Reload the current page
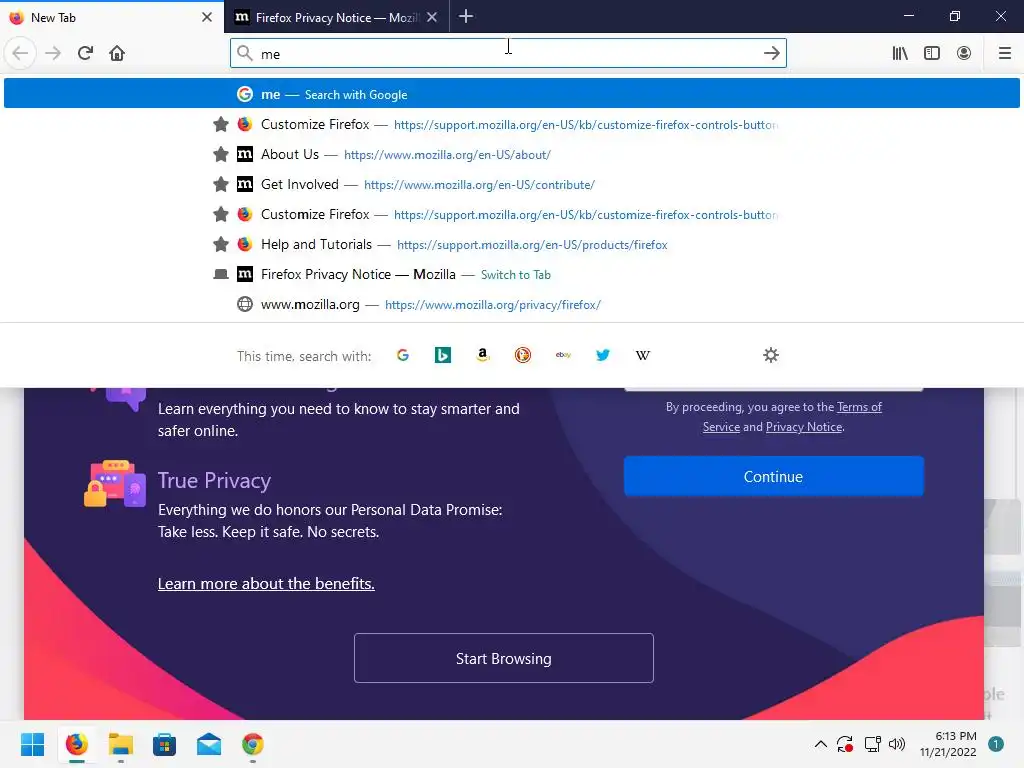The height and width of the screenshot is (768, 1024). 85,53
